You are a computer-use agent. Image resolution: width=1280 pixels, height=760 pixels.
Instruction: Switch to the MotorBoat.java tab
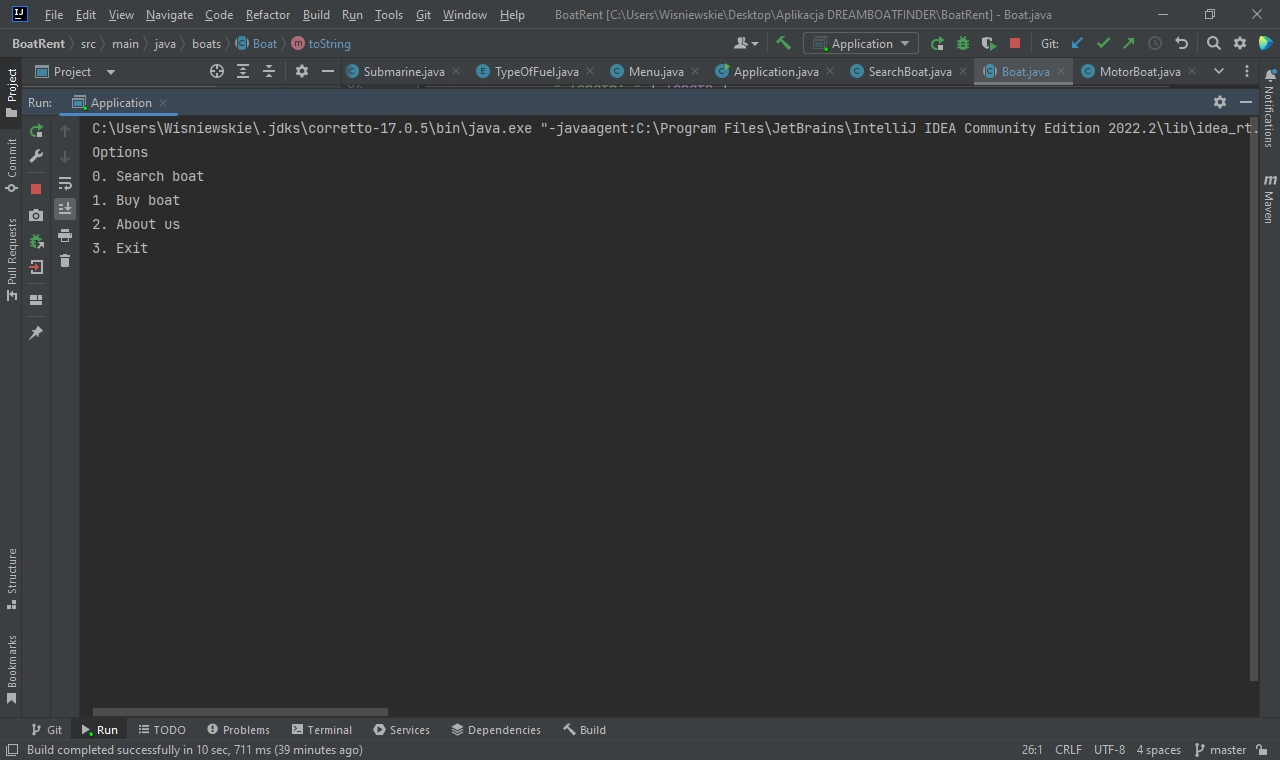point(1139,71)
